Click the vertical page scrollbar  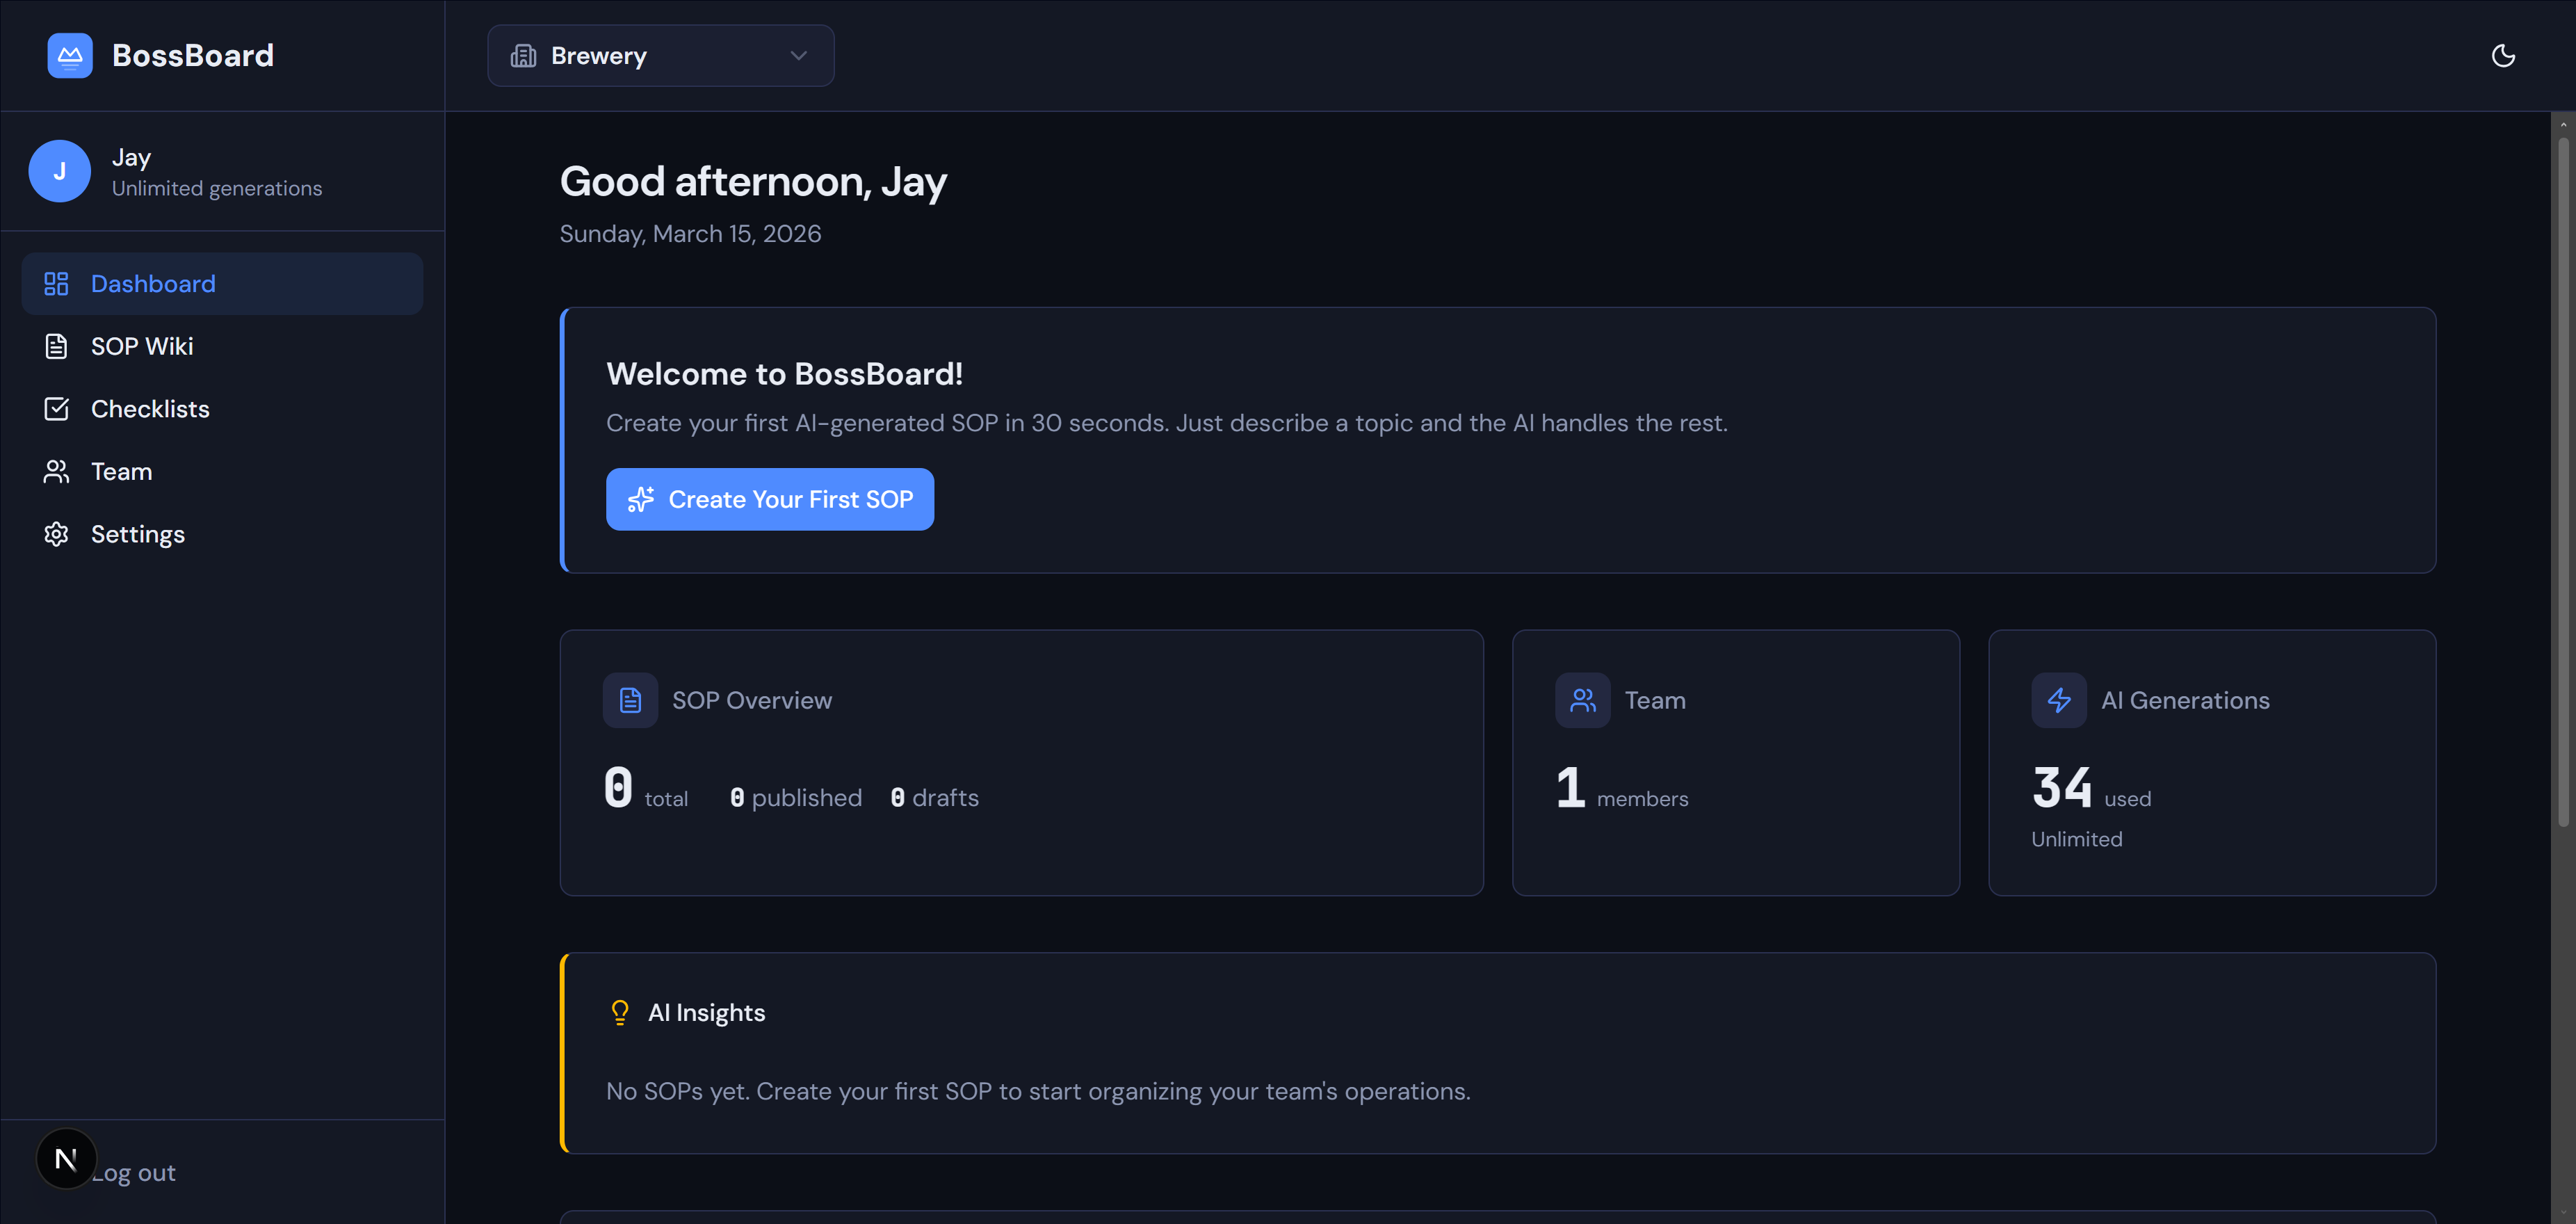coord(2563,480)
